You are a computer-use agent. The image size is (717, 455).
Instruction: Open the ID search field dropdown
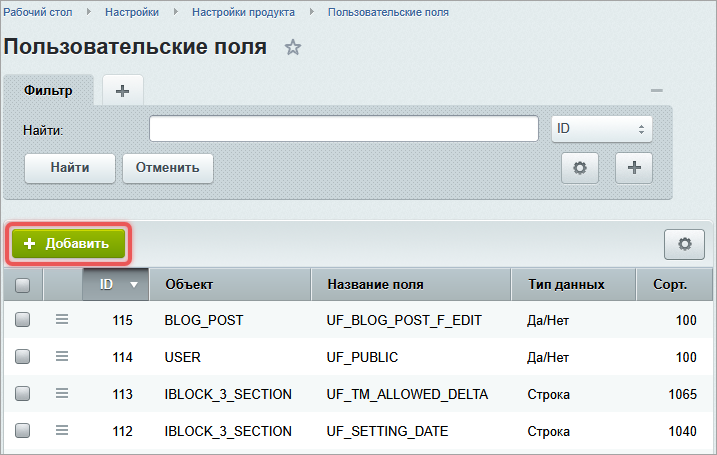point(601,130)
